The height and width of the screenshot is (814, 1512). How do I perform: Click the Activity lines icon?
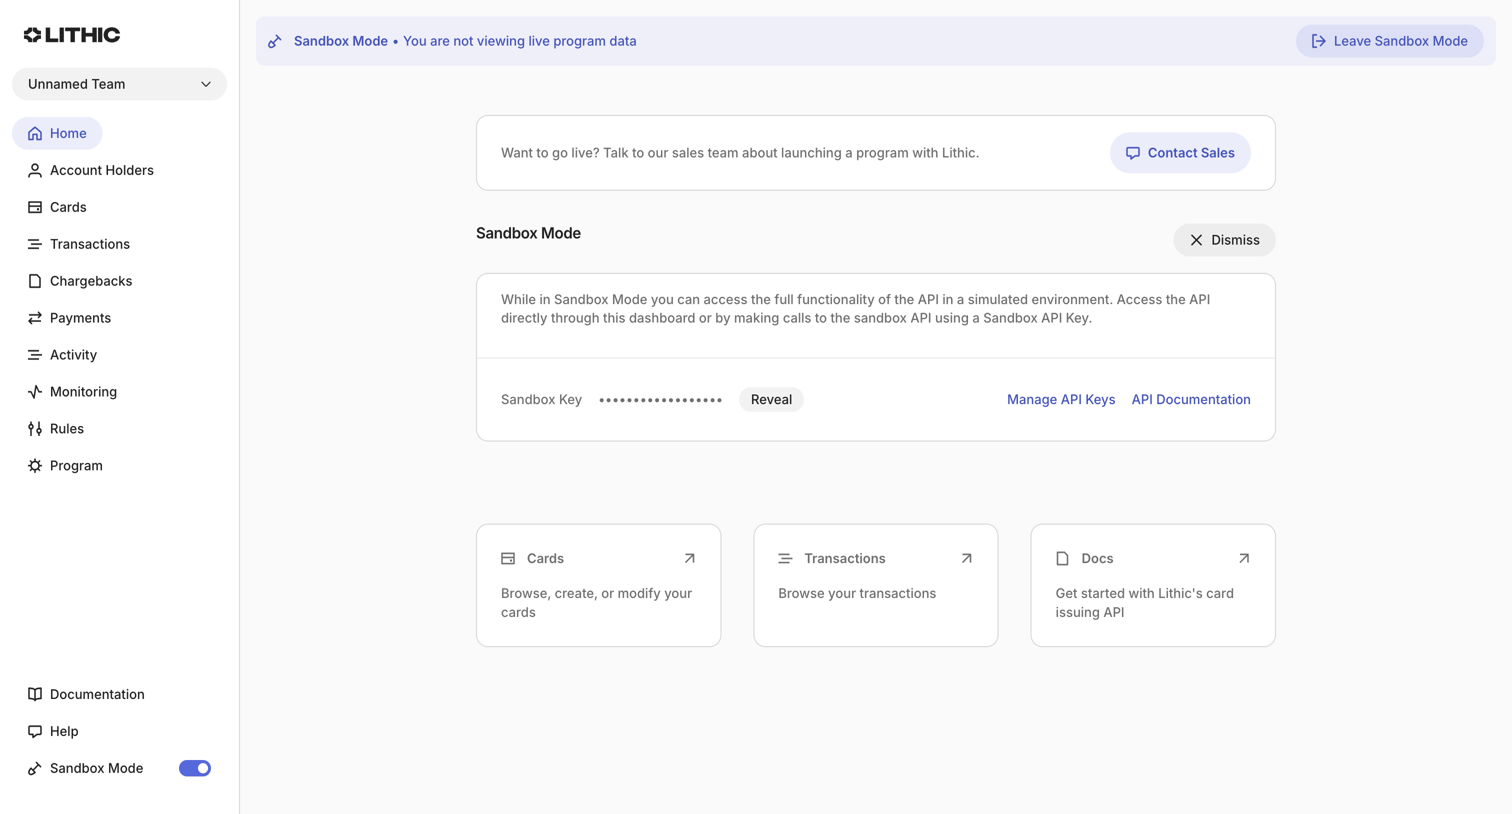point(35,355)
